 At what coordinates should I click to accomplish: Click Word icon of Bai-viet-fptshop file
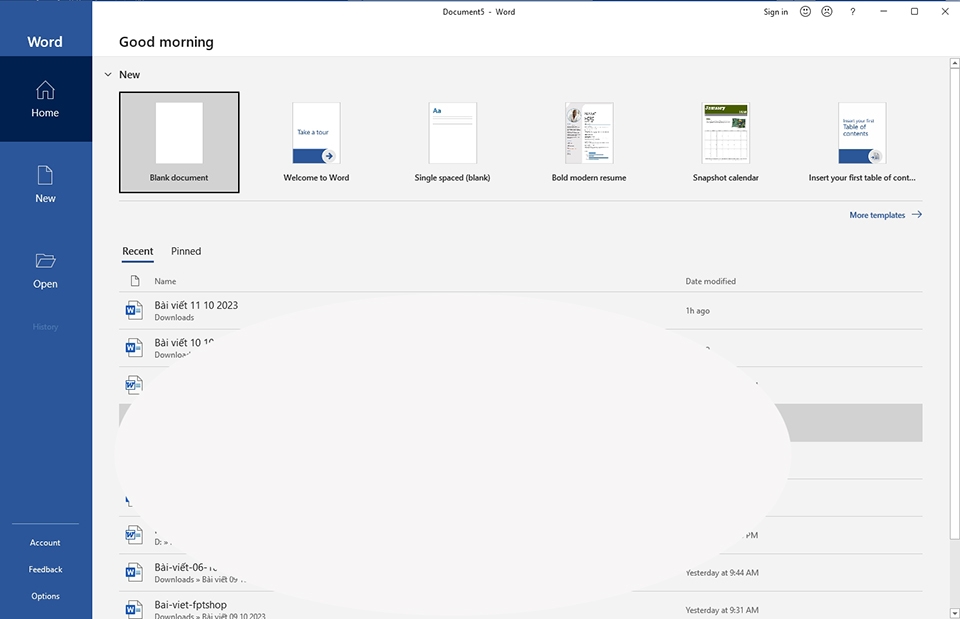click(133, 609)
